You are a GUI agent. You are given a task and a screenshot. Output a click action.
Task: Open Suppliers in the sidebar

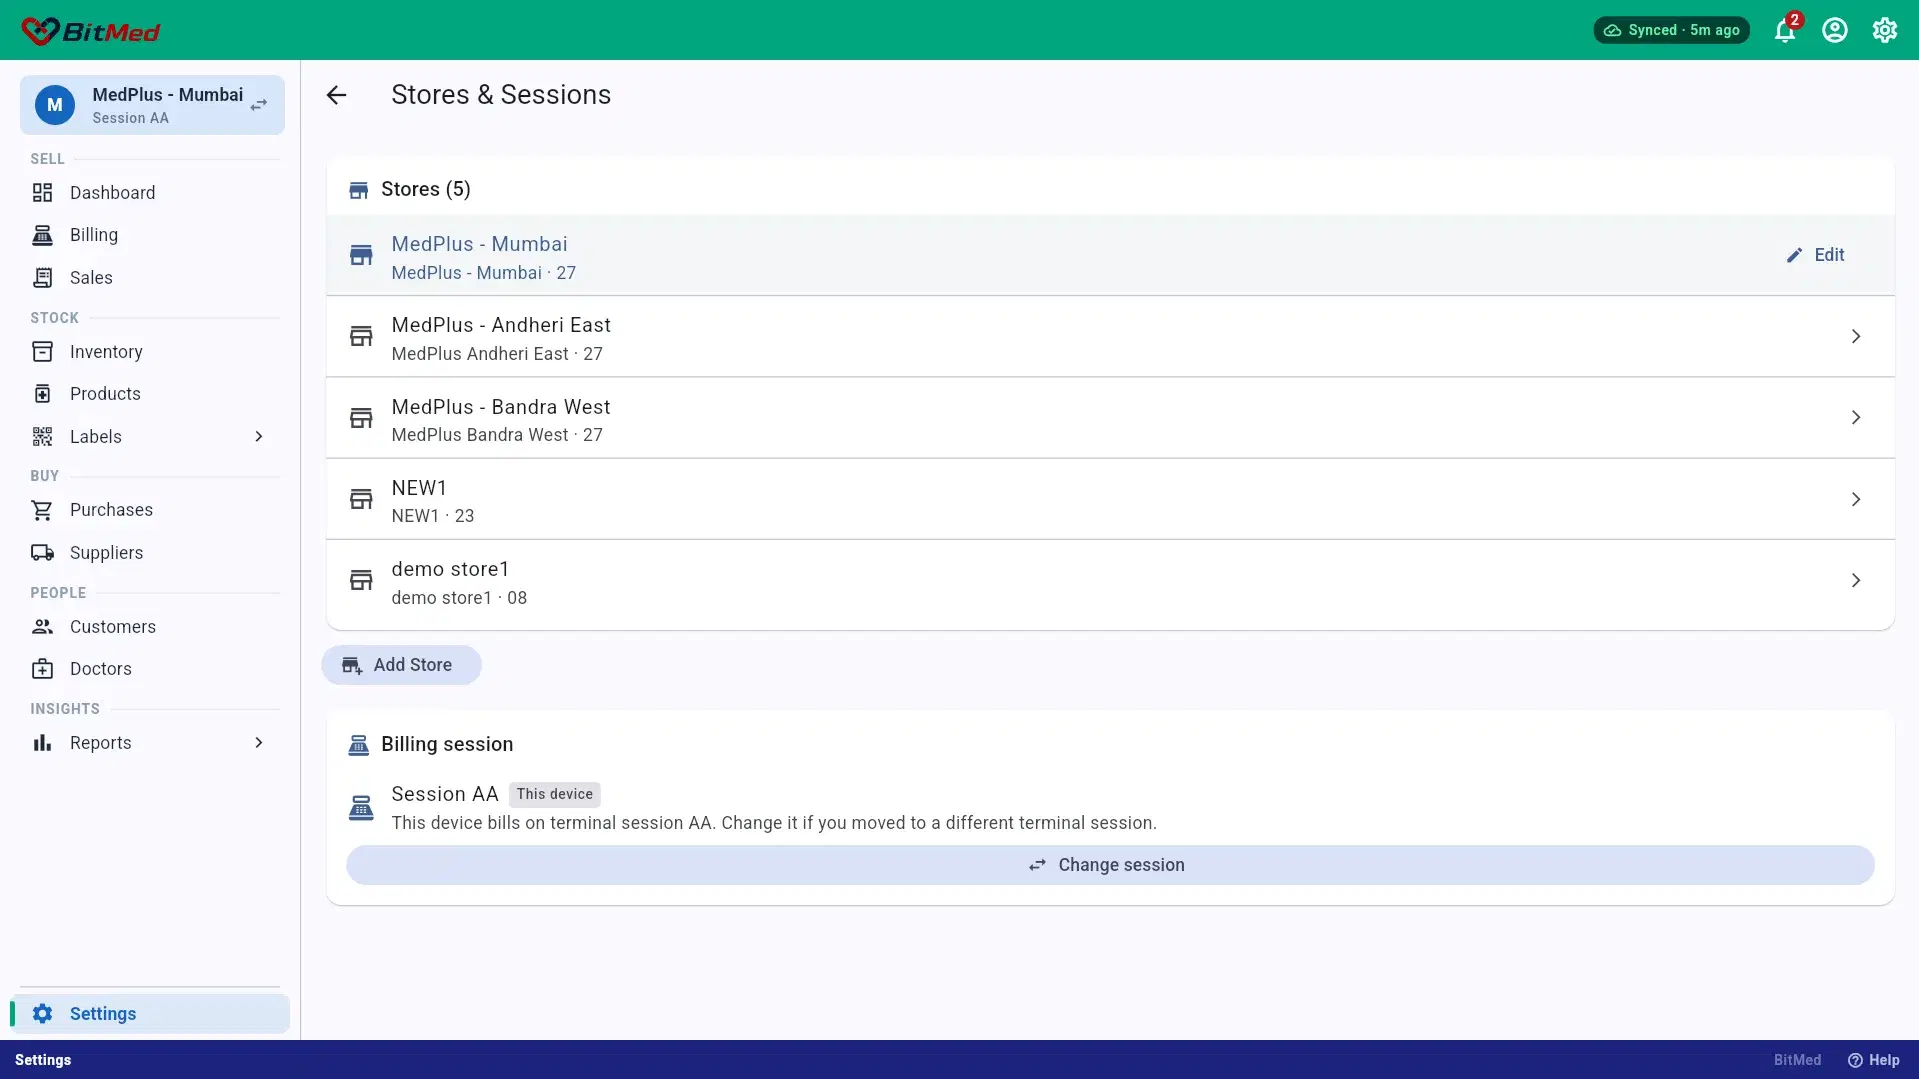coord(150,553)
